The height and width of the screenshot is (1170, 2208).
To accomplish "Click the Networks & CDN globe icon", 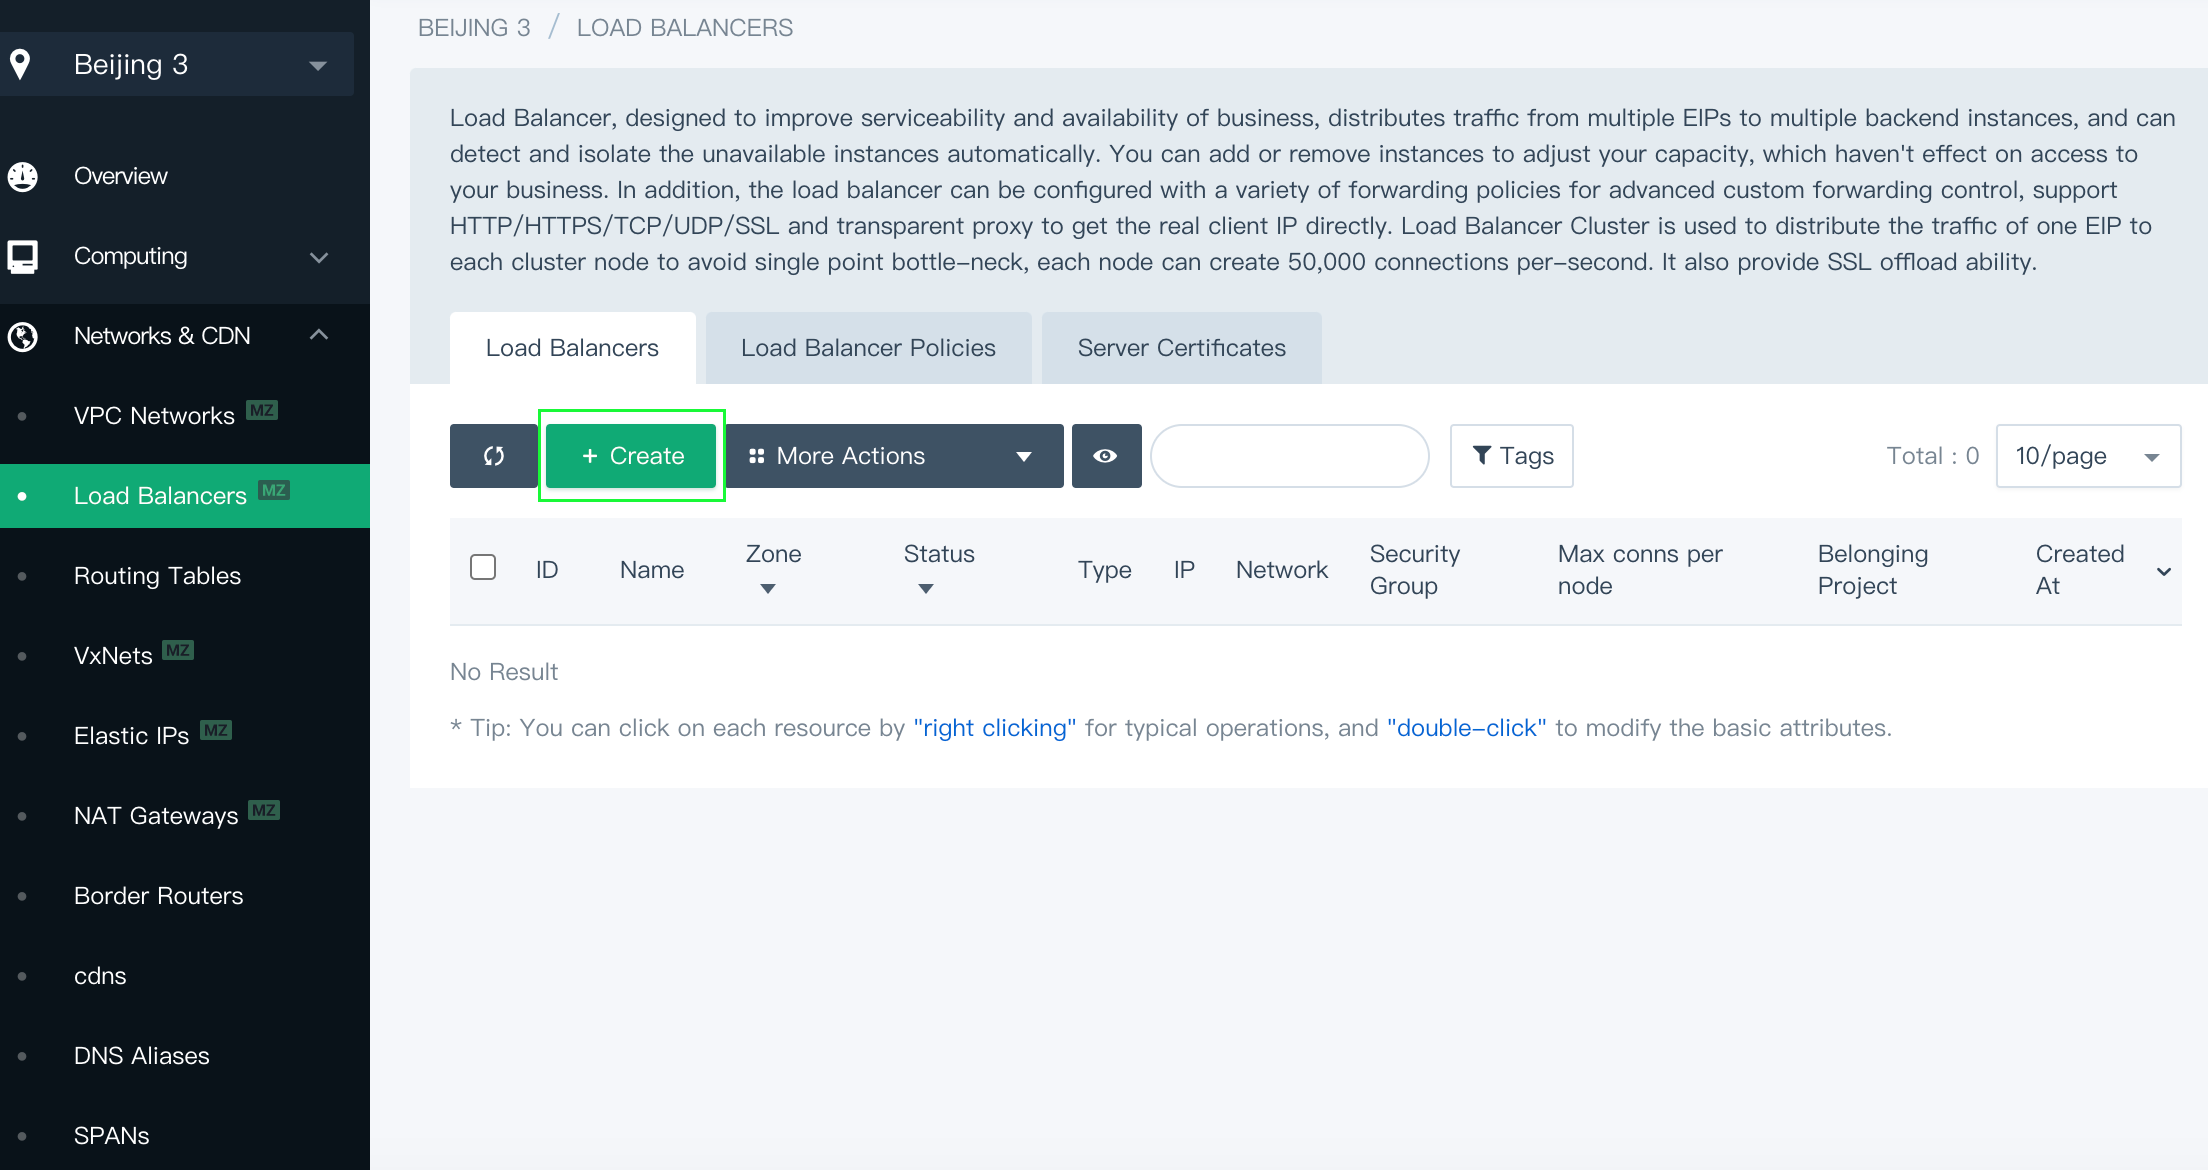I will click(23, 336).
